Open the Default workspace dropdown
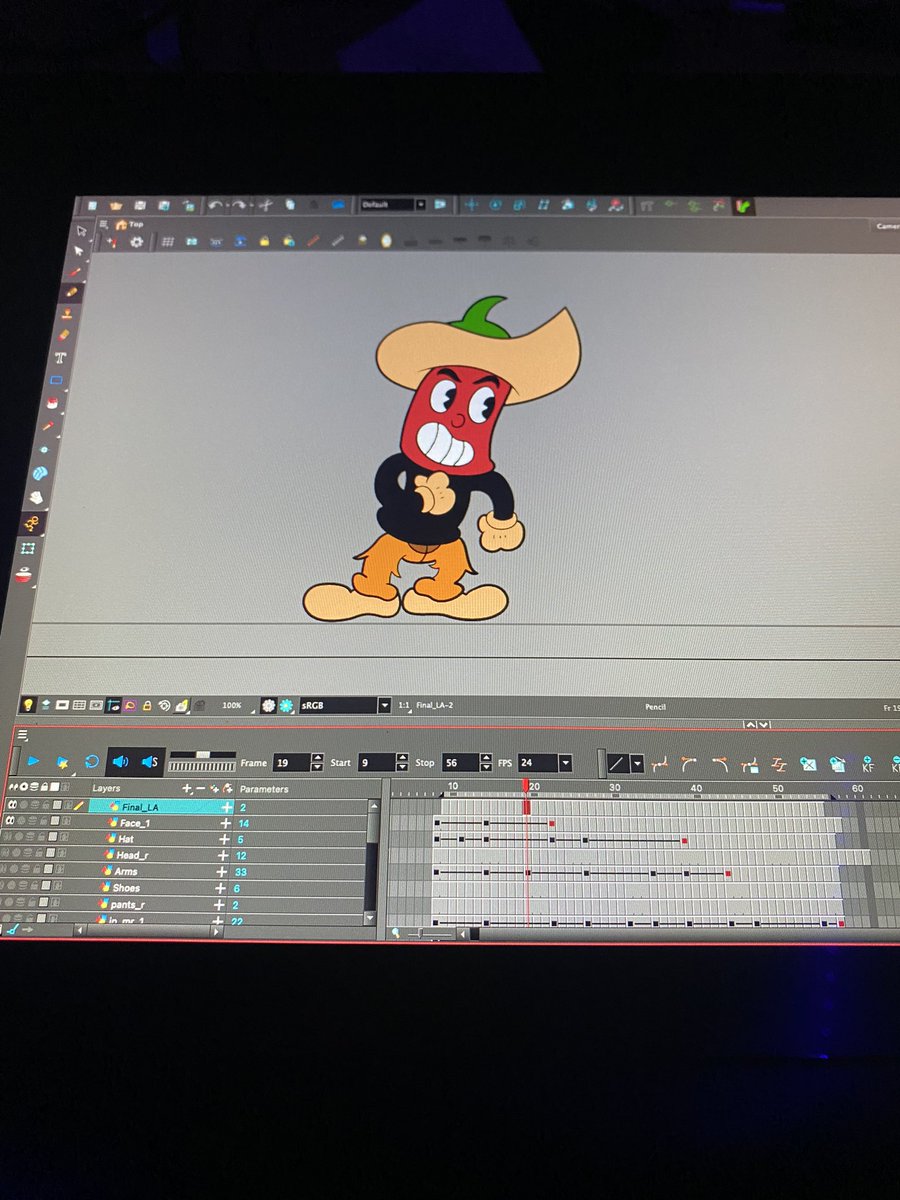Viewport: 900px width, 1200px height. click(x=420, y=204)
